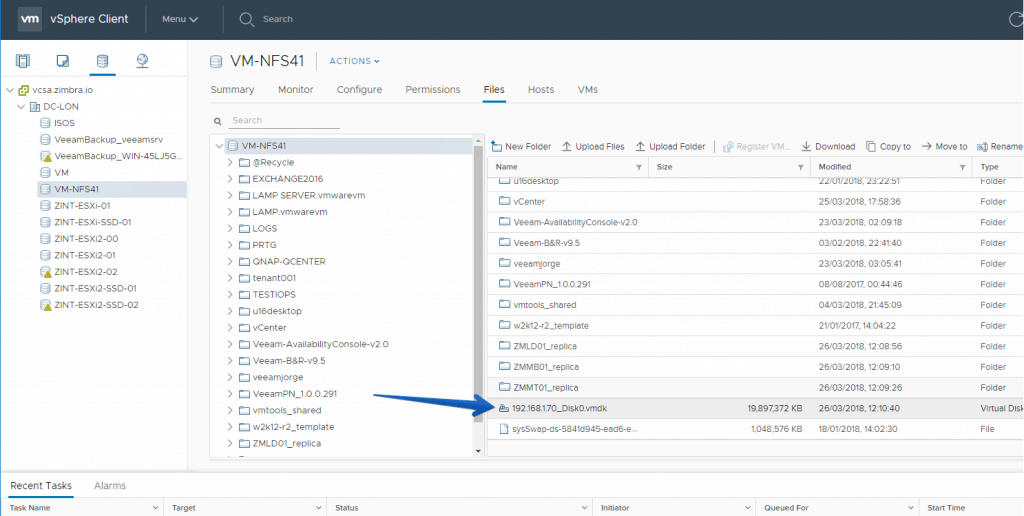The image size is (1024, 516).
Task: Switch to the Summary tab
Action: pos(232,89)
